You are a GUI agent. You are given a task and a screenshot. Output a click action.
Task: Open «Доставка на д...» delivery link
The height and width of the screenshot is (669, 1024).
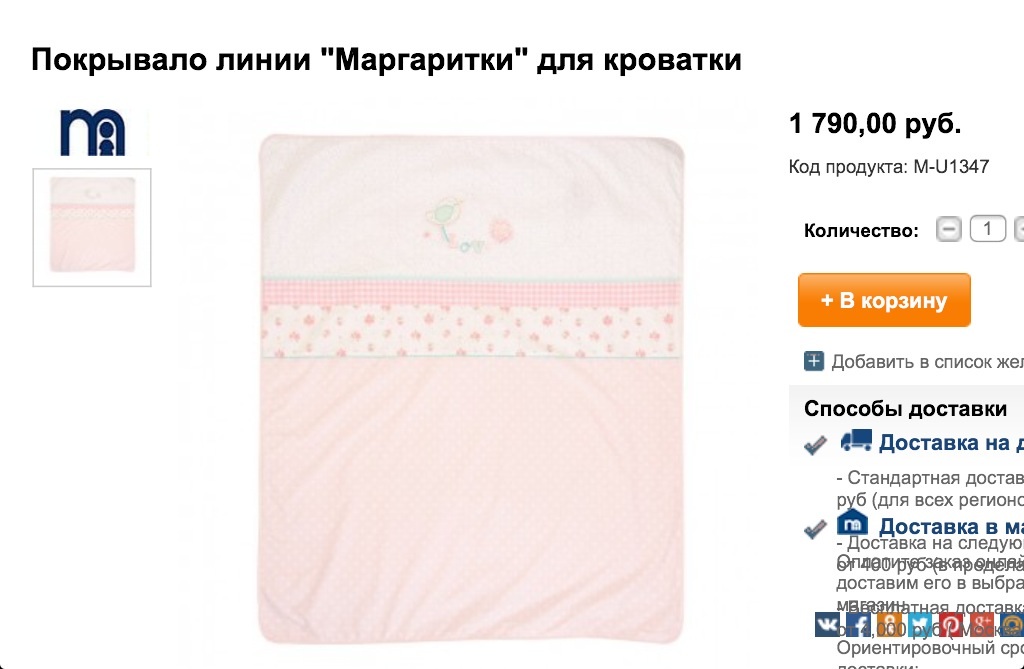click(951, 442)
